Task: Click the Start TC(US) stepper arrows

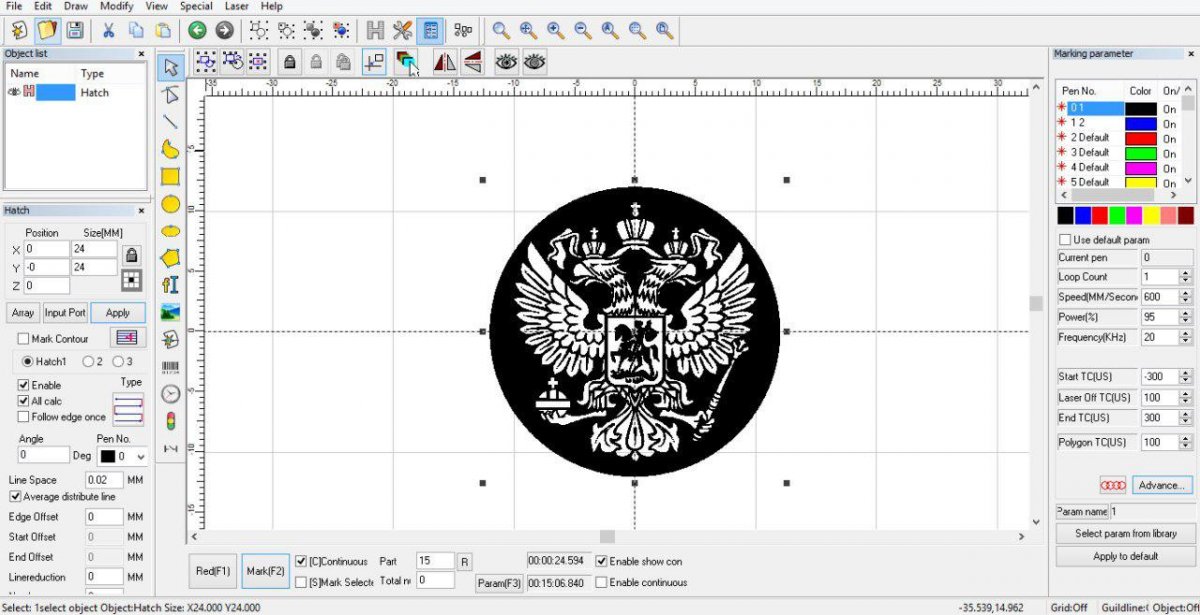Action: (1186, 377)
